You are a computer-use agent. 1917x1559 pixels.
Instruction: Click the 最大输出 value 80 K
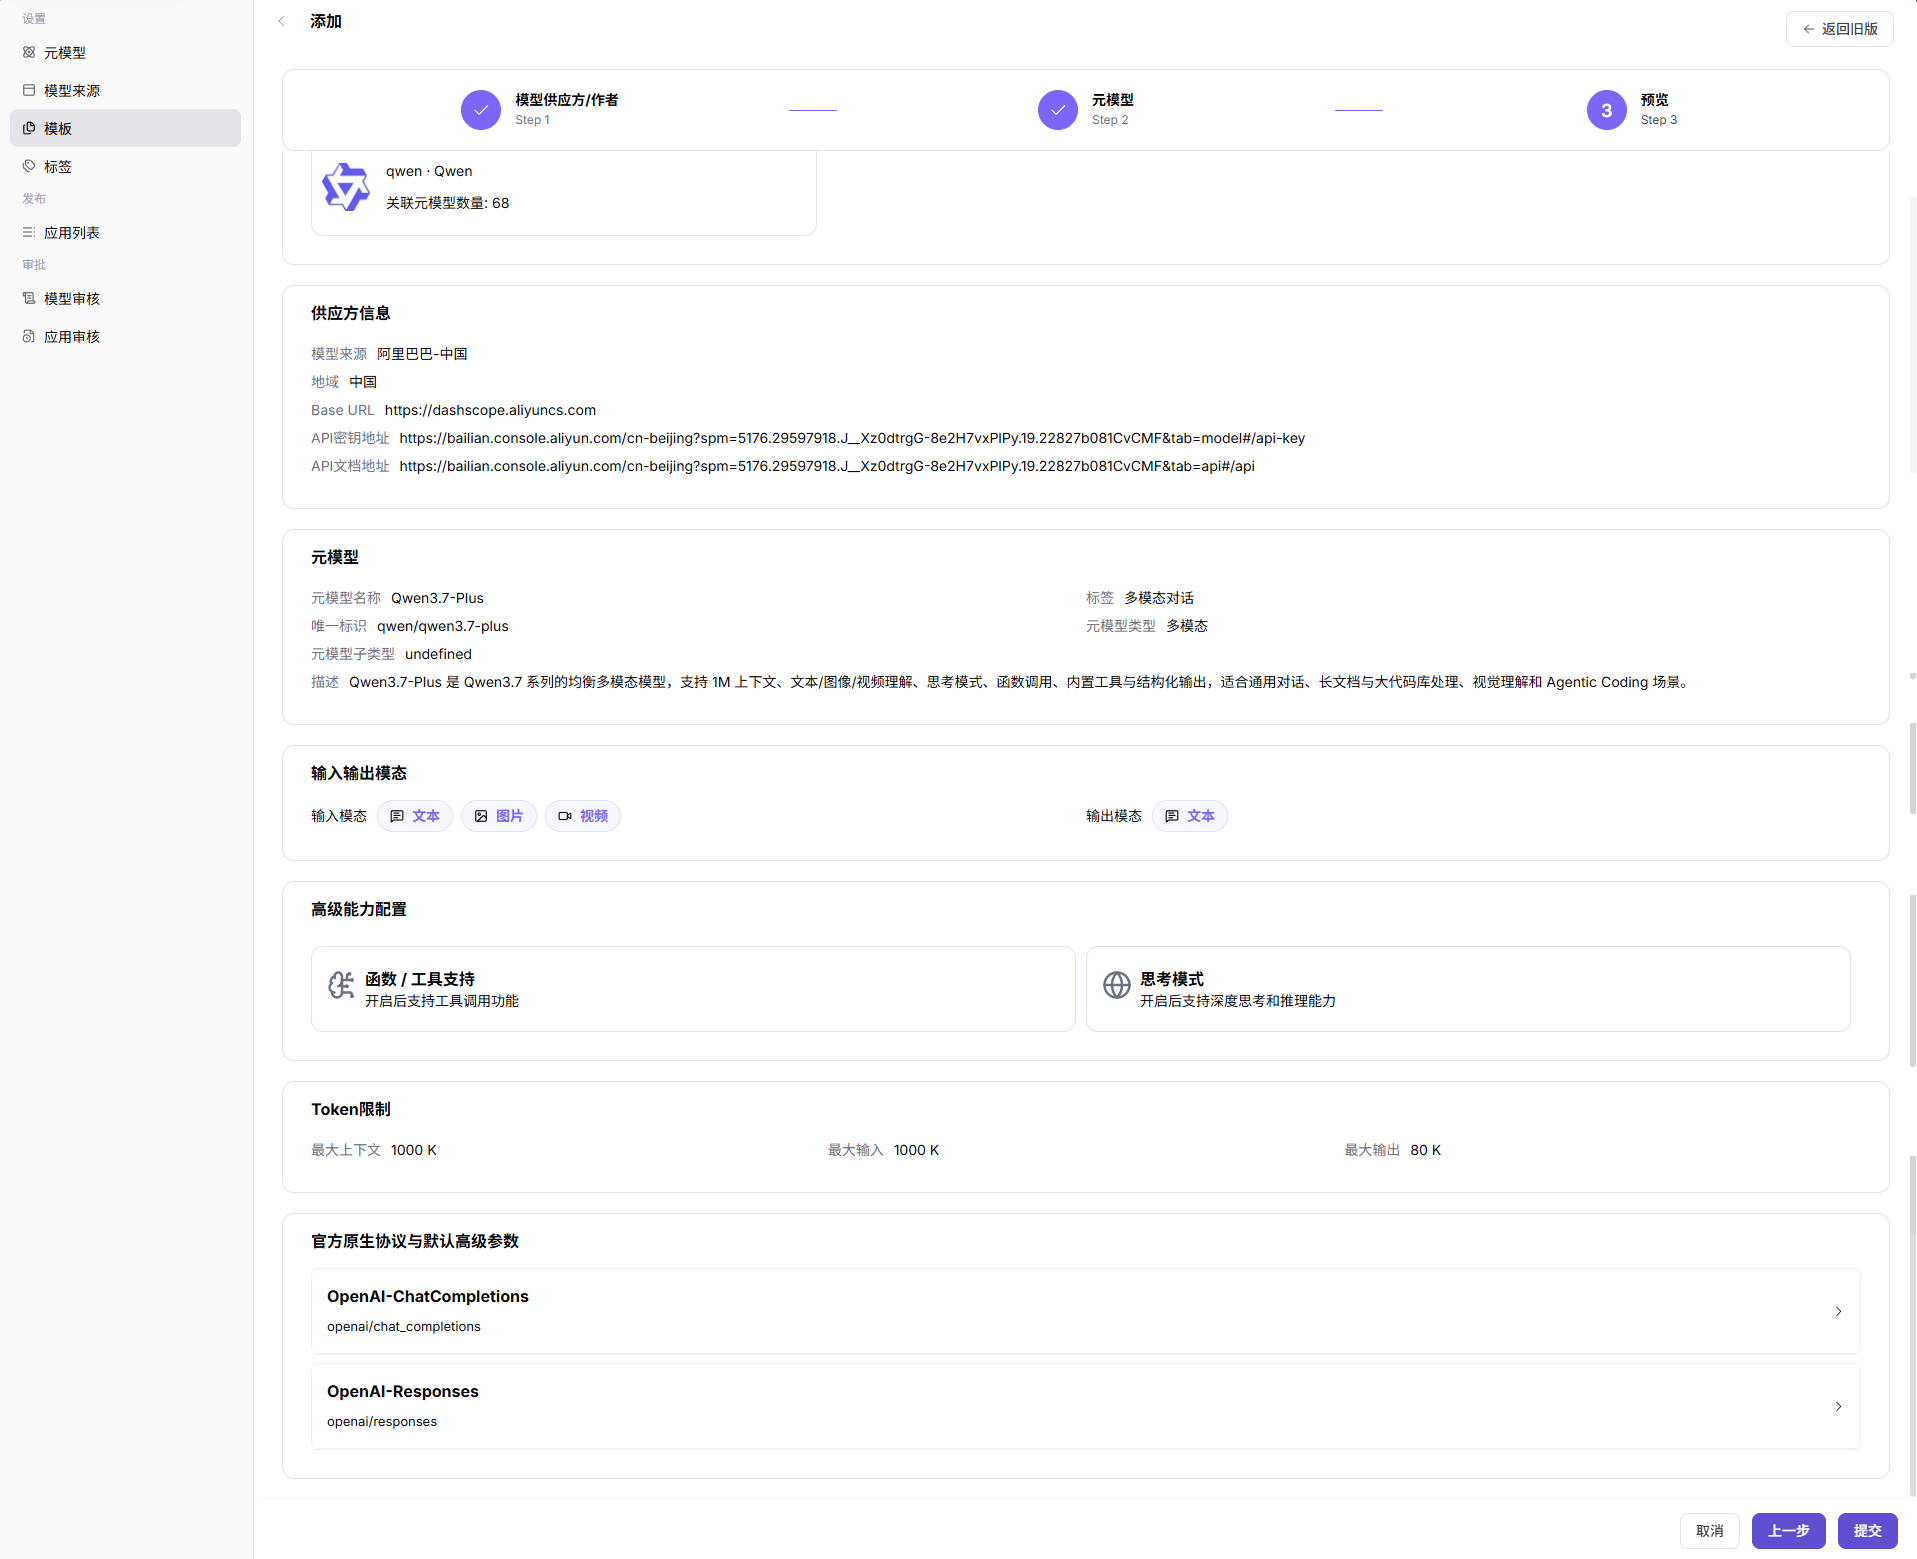click(1426, 1150)
